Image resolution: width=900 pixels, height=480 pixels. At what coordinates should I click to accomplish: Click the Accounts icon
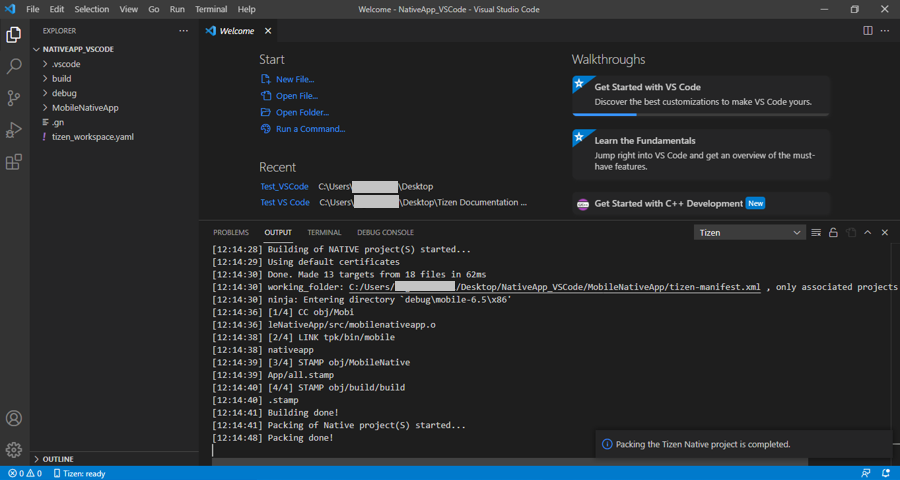14,418
